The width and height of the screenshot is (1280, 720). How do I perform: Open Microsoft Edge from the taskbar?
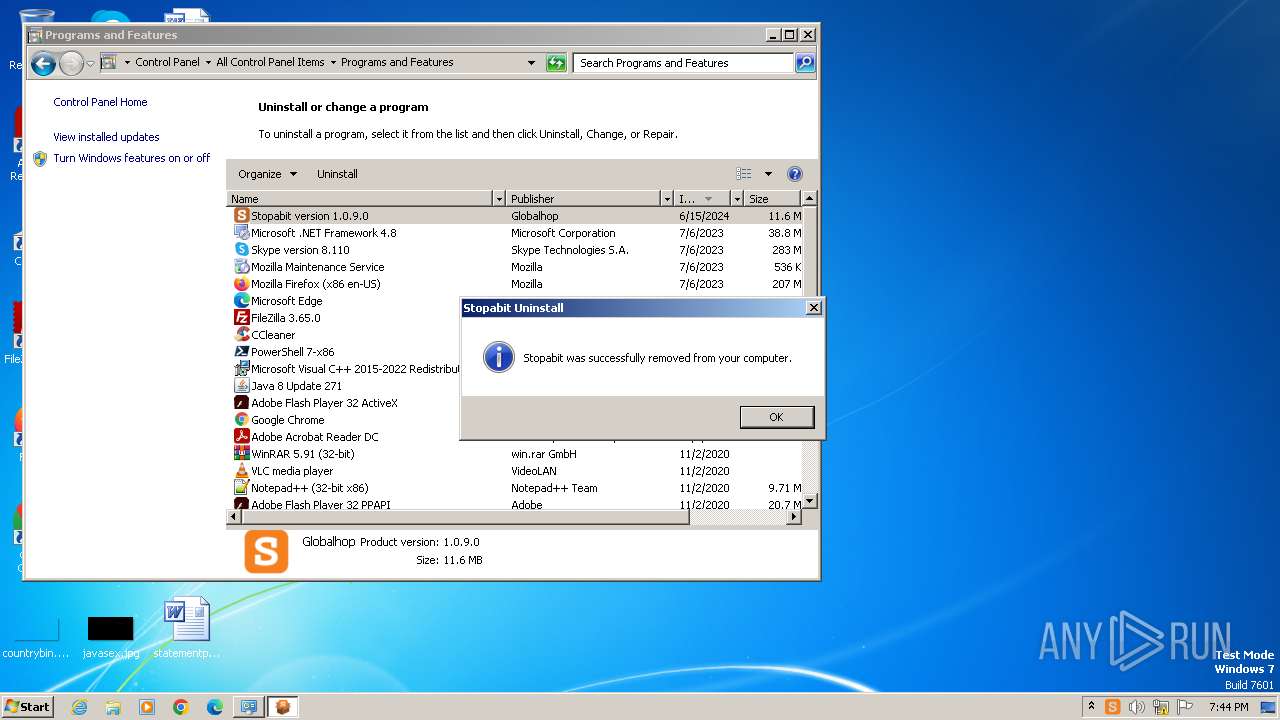[x=214, y=707]
